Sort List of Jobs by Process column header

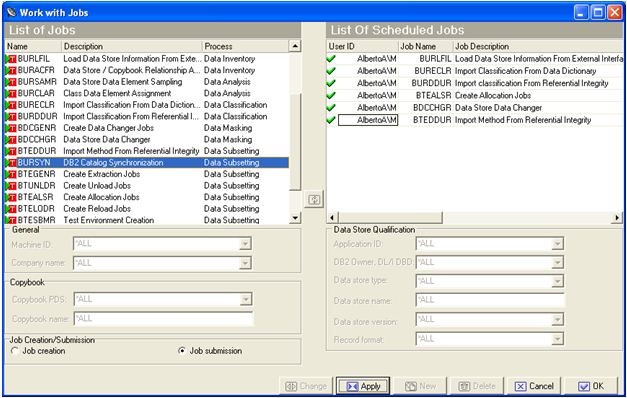246,46
